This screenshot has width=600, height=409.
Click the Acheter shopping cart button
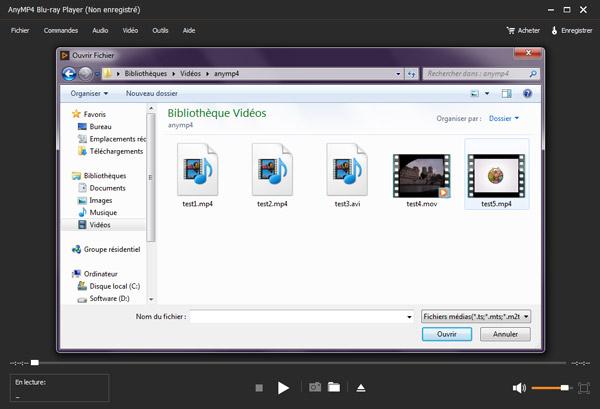tap(523, 30)
